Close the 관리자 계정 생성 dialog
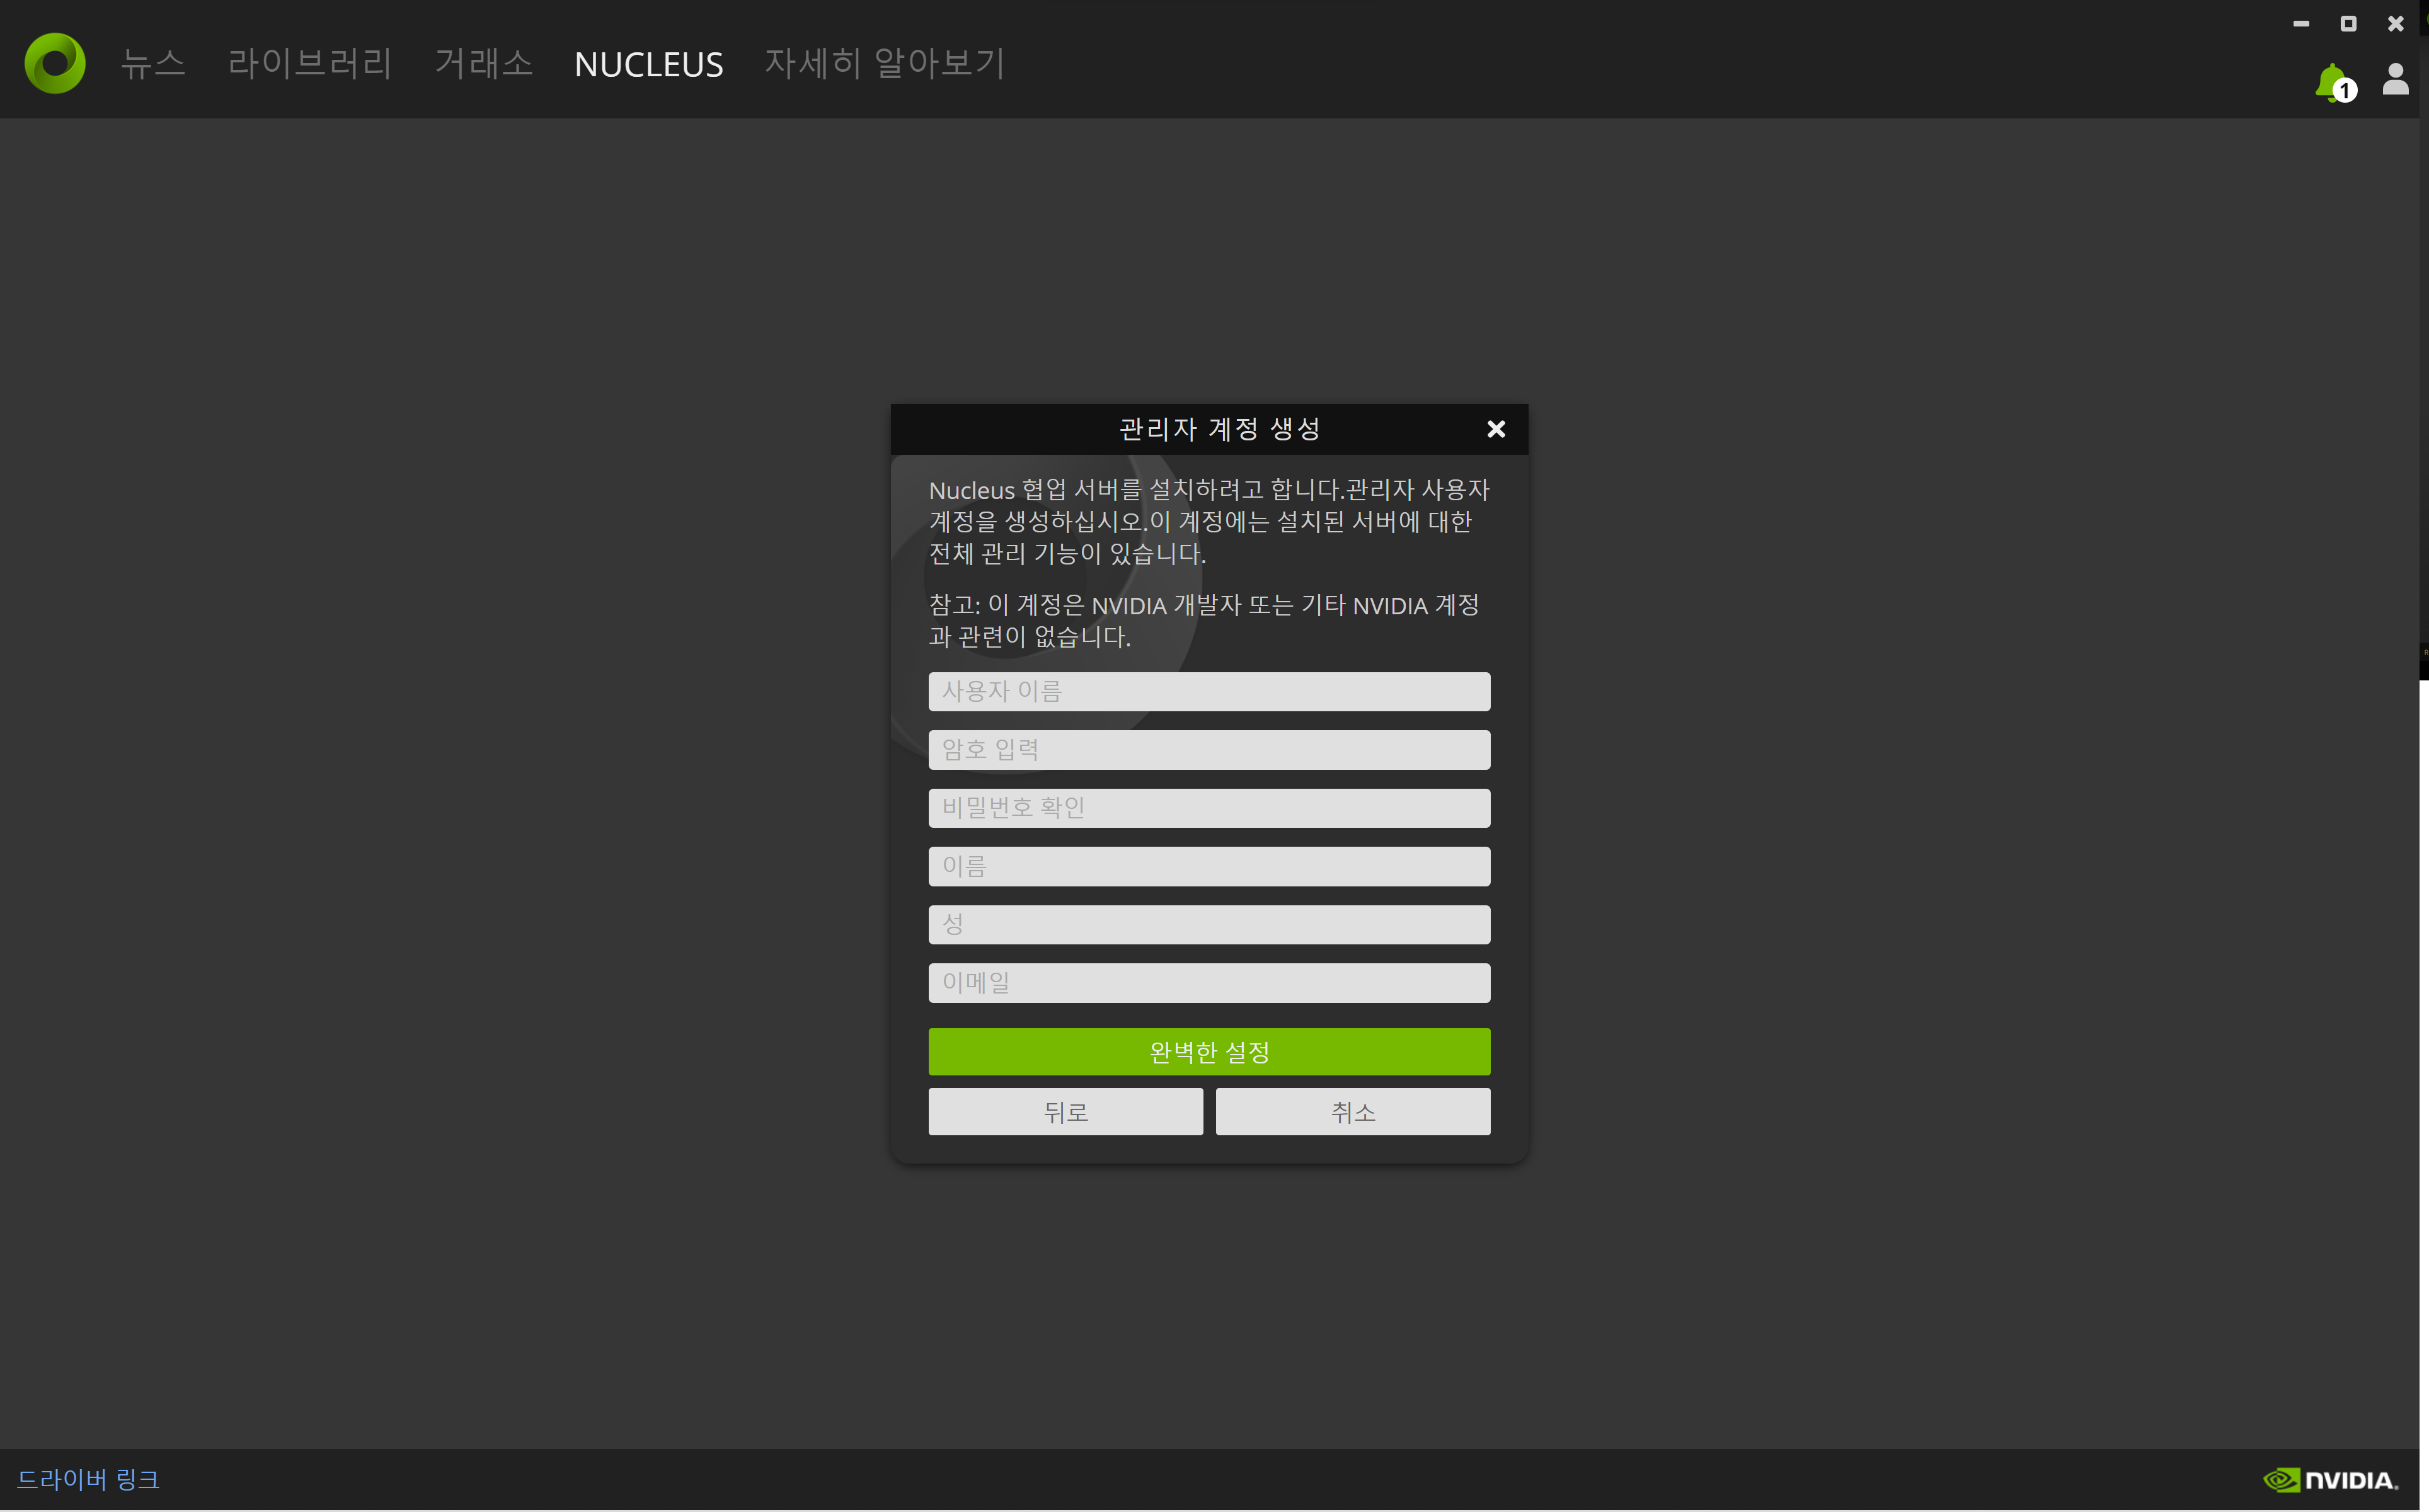 (1495, 429)
